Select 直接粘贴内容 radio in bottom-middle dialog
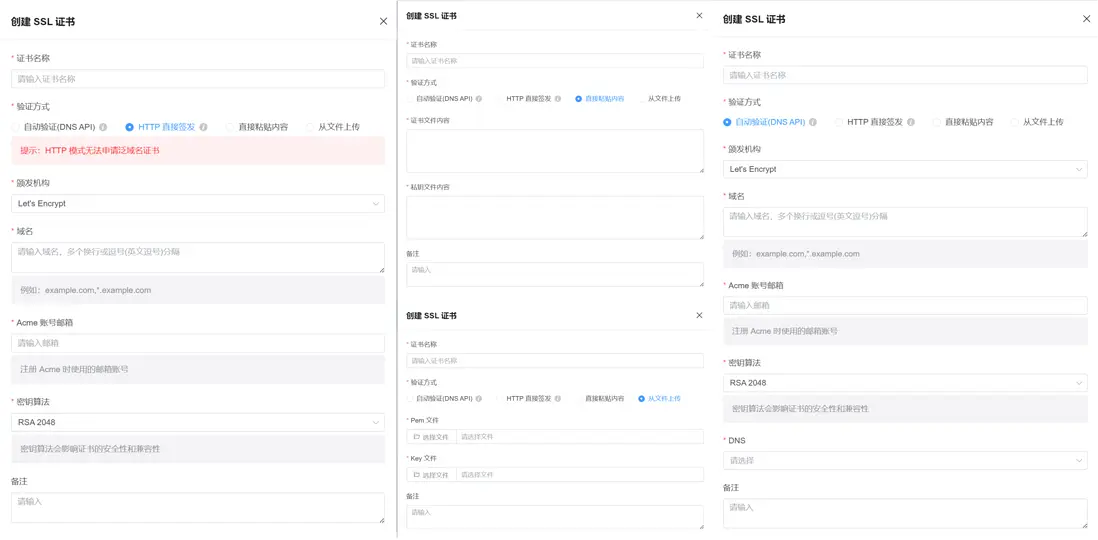This screenshot has width=1098, height=540. coord(578,399)
